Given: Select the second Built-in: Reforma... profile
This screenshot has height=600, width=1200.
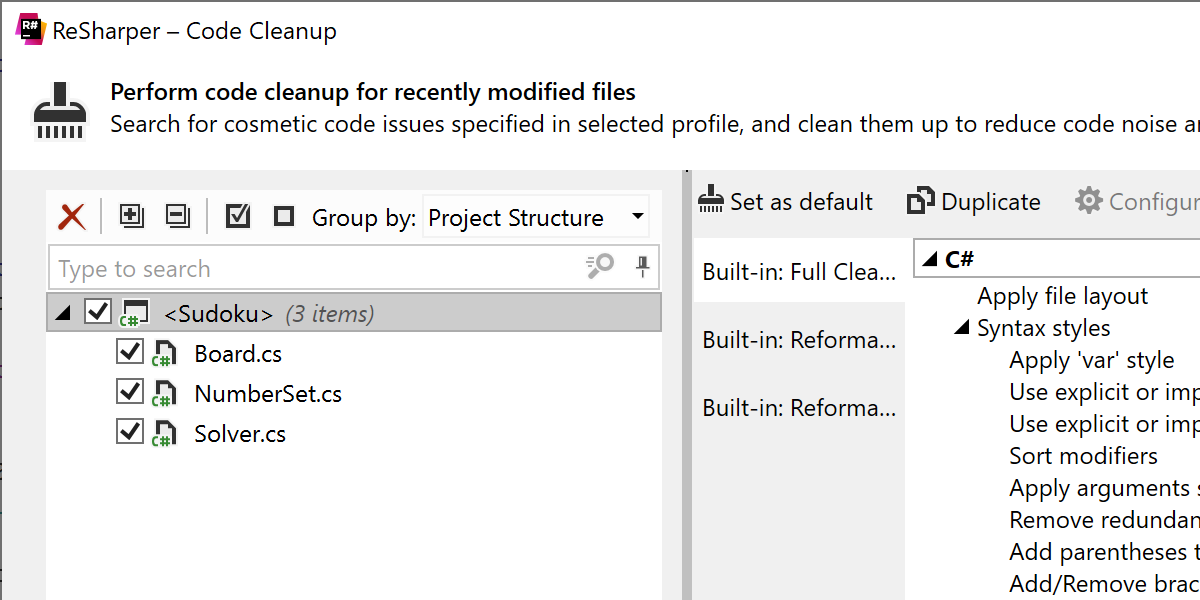Looking at the screenshot, I should 799,340.
